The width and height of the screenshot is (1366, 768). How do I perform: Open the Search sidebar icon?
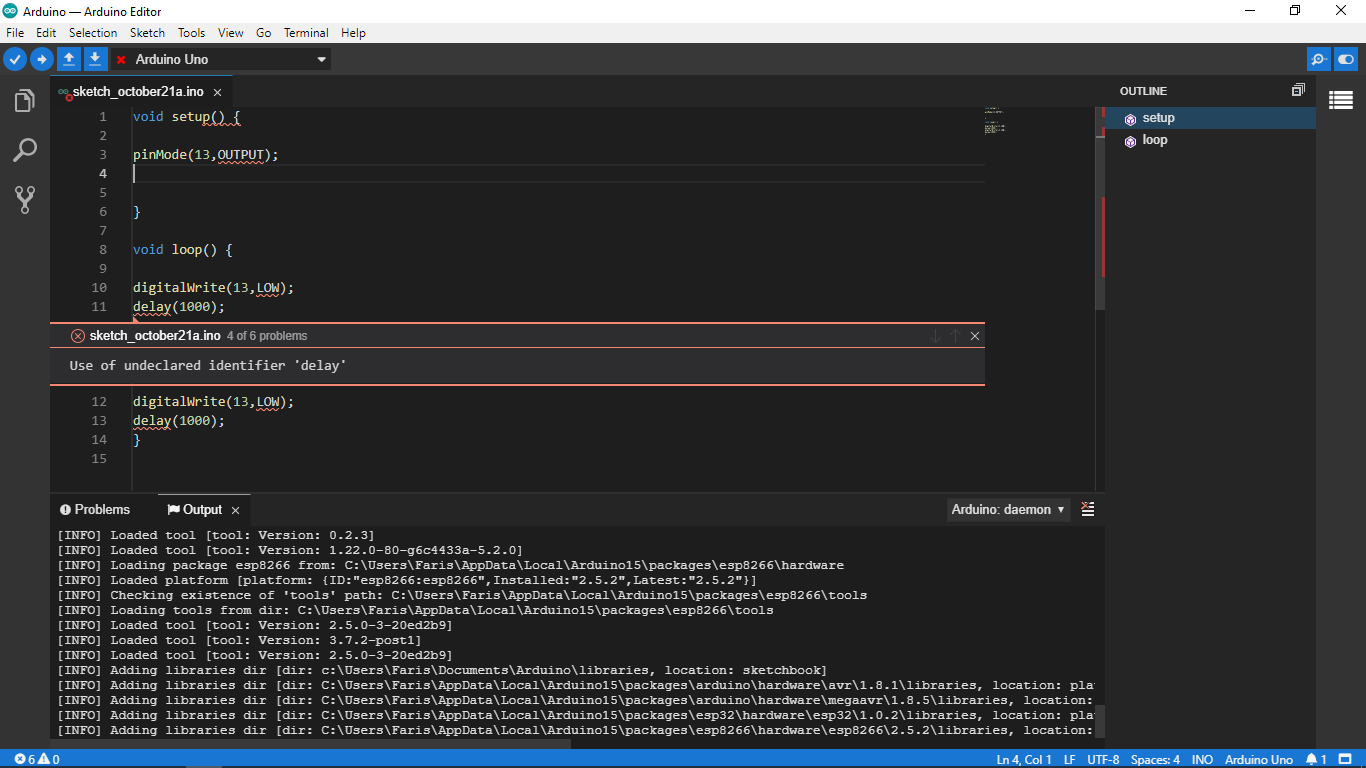[25, 151]
